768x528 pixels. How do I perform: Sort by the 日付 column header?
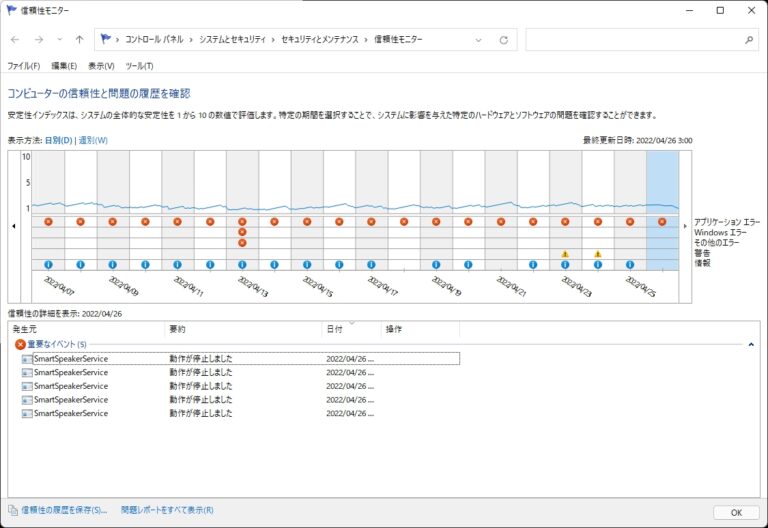334,328
